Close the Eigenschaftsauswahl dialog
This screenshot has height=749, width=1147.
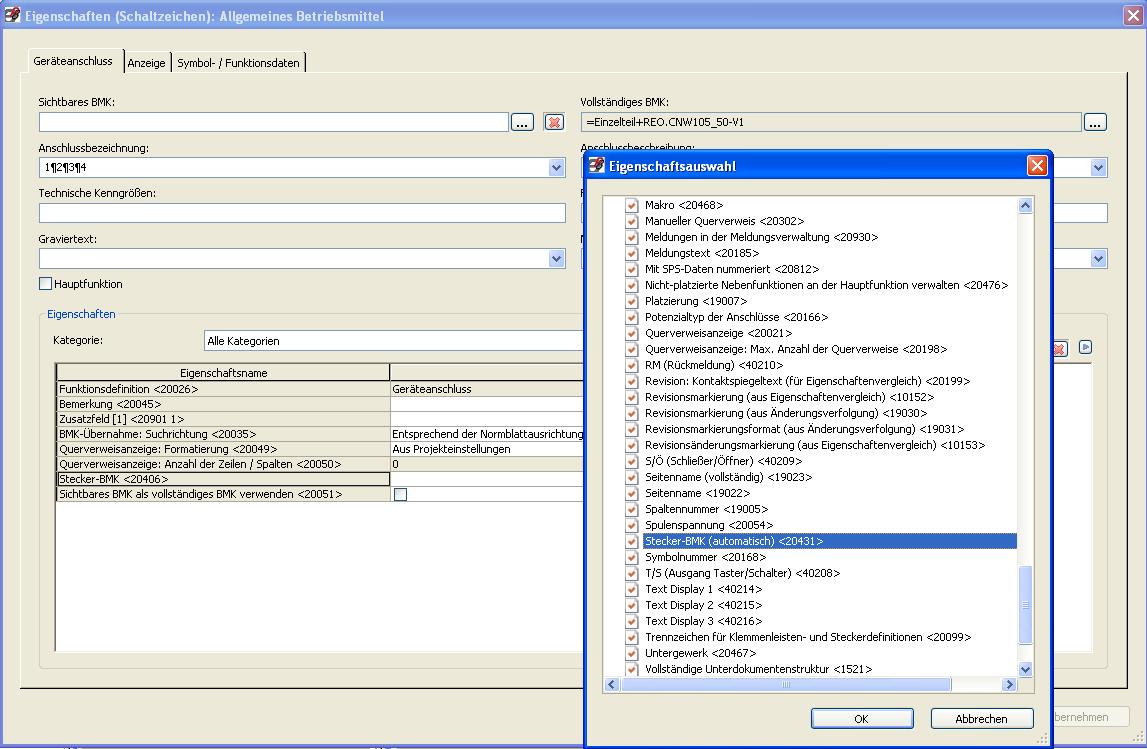coord(1037,165)
